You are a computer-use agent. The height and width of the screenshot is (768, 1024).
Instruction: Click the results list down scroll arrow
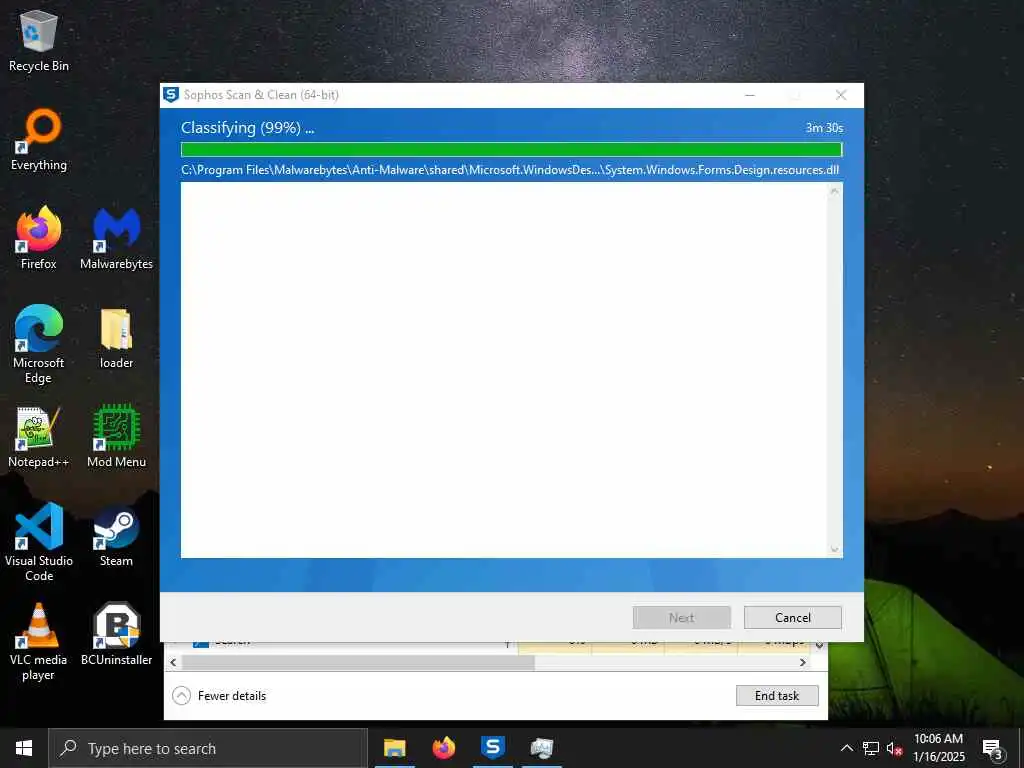coord(834,550)
